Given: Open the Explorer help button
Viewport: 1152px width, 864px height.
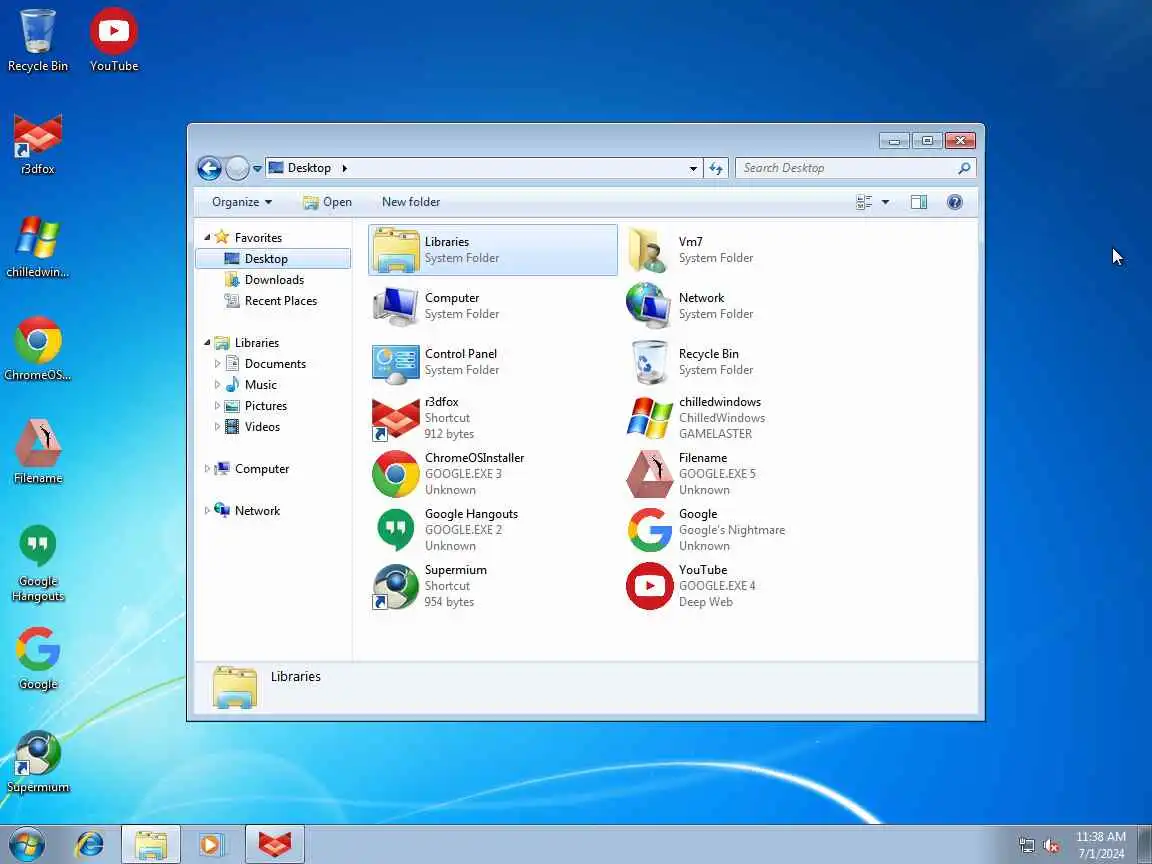Looking at the screenshot, I should (954, 202).
